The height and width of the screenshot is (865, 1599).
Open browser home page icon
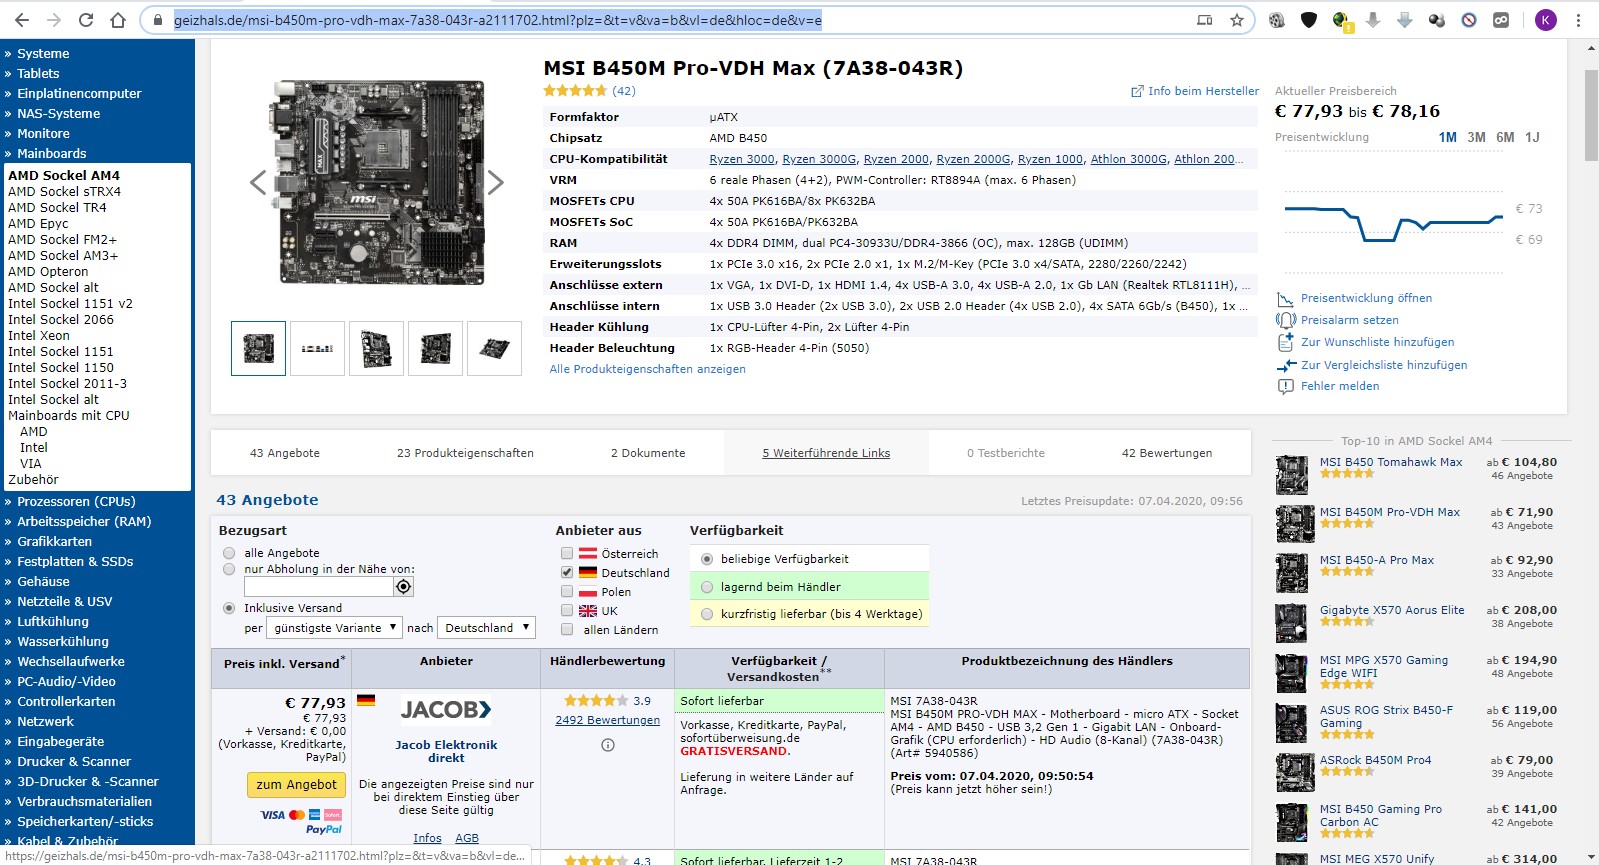point(118,20)
